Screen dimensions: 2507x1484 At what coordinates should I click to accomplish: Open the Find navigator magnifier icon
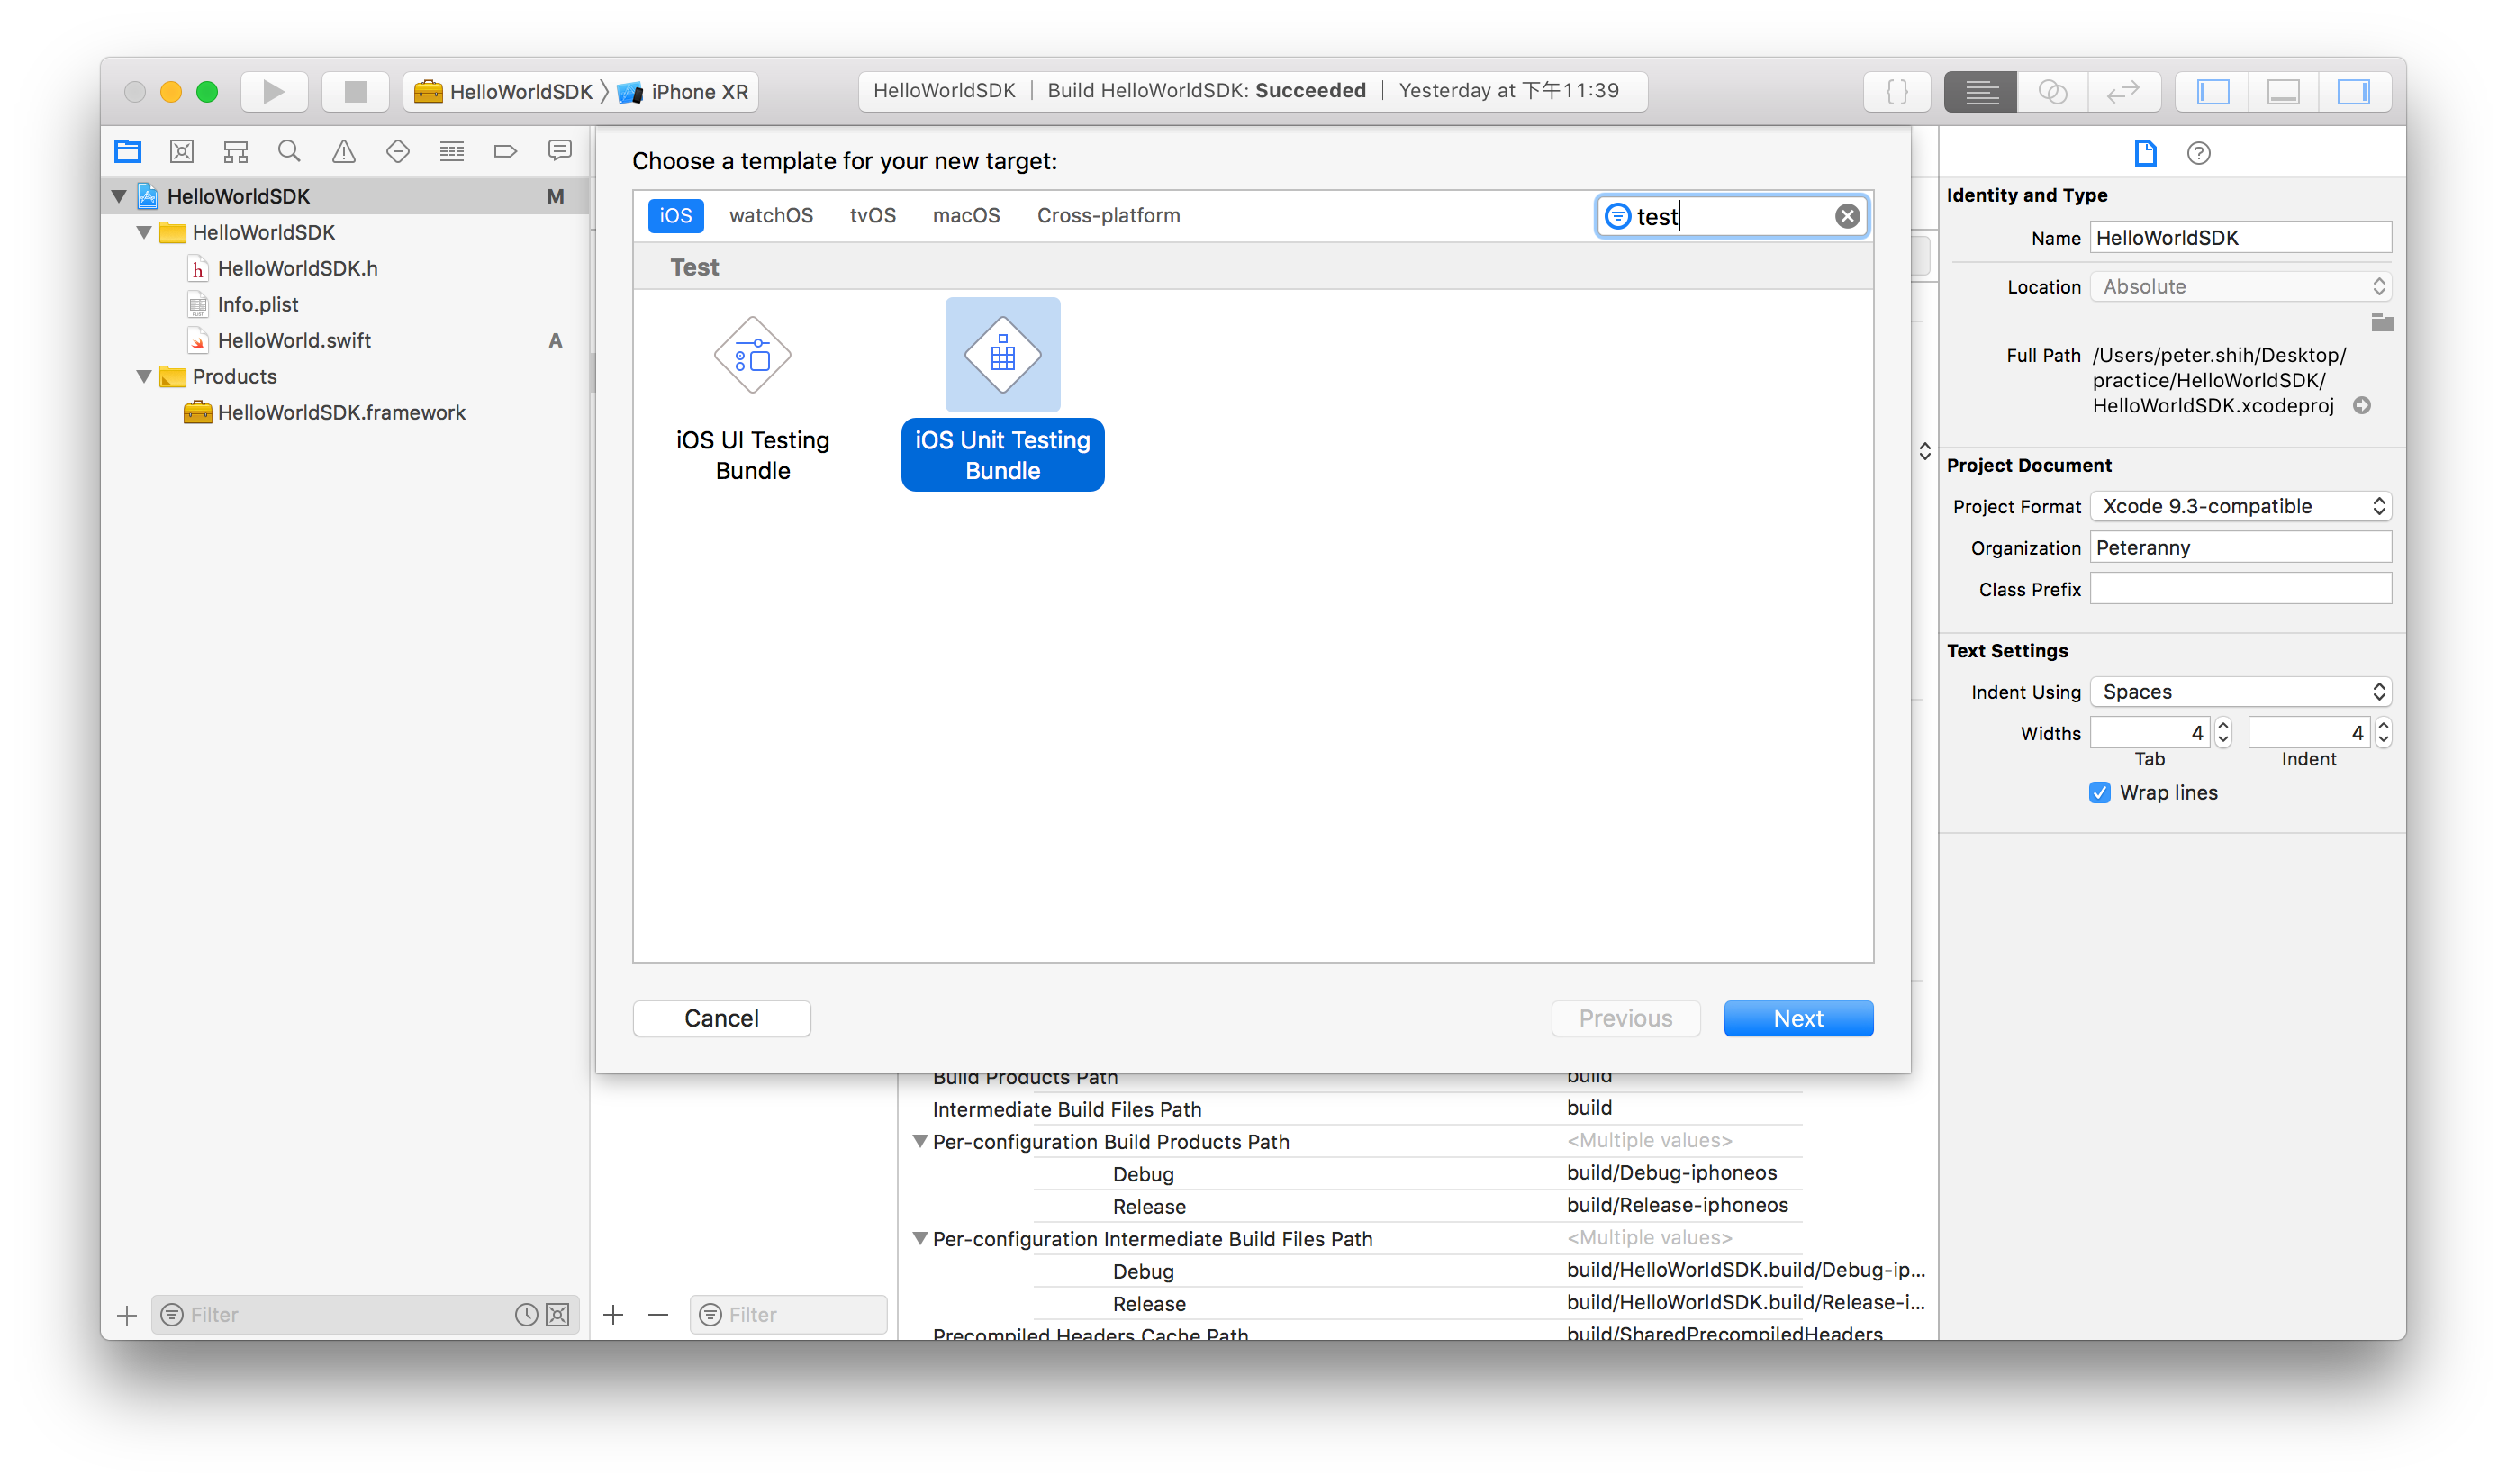[289, 151]
